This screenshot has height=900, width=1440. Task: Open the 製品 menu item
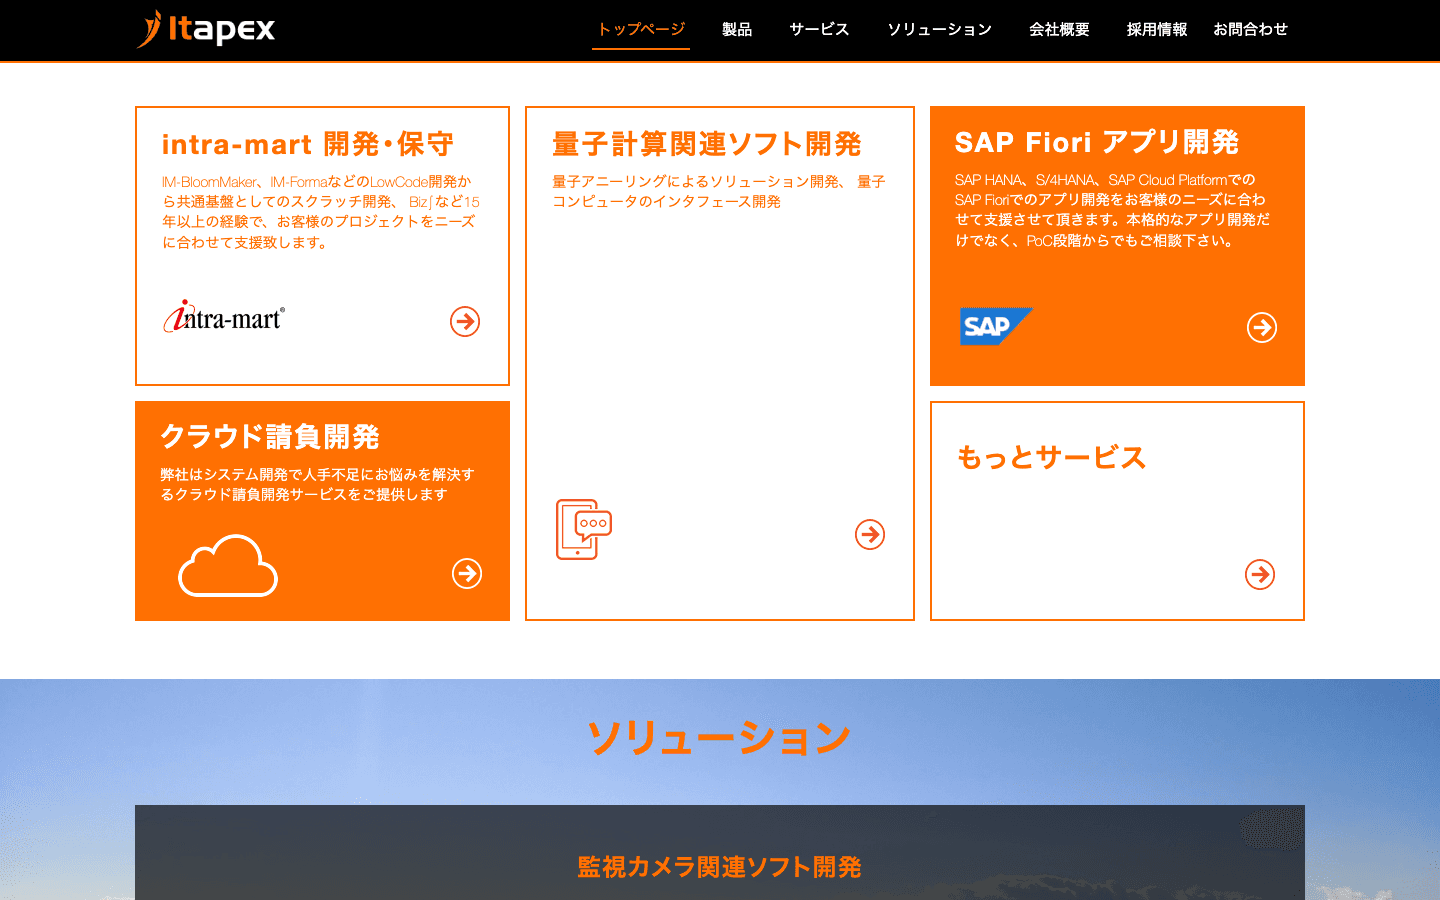[737, 30]
